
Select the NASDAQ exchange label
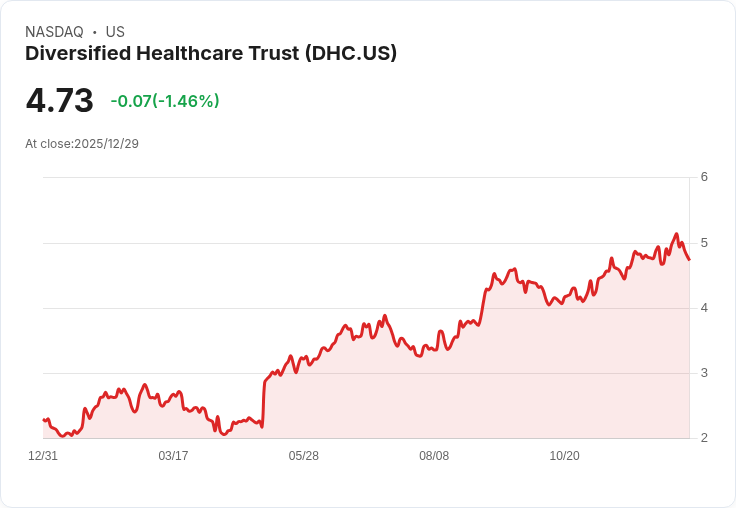point(54,32)
